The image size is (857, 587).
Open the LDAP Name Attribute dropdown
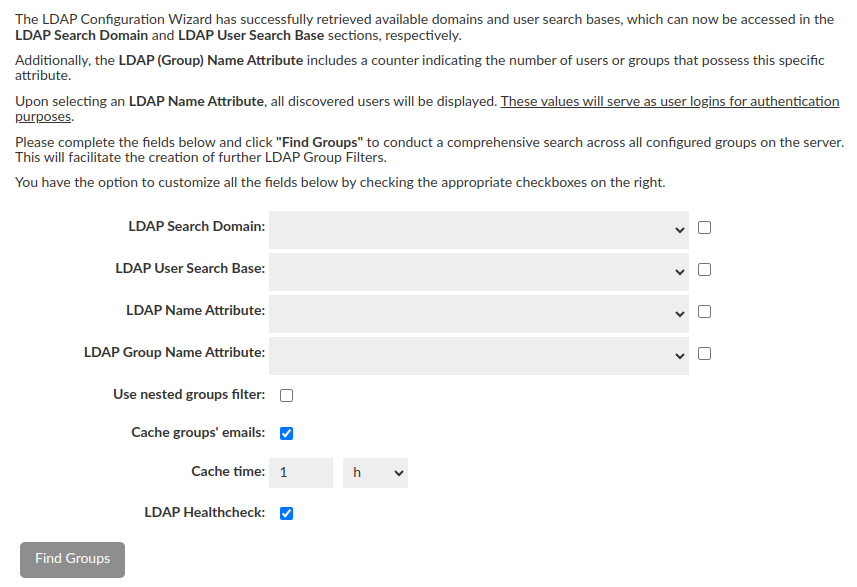point(478,313)
